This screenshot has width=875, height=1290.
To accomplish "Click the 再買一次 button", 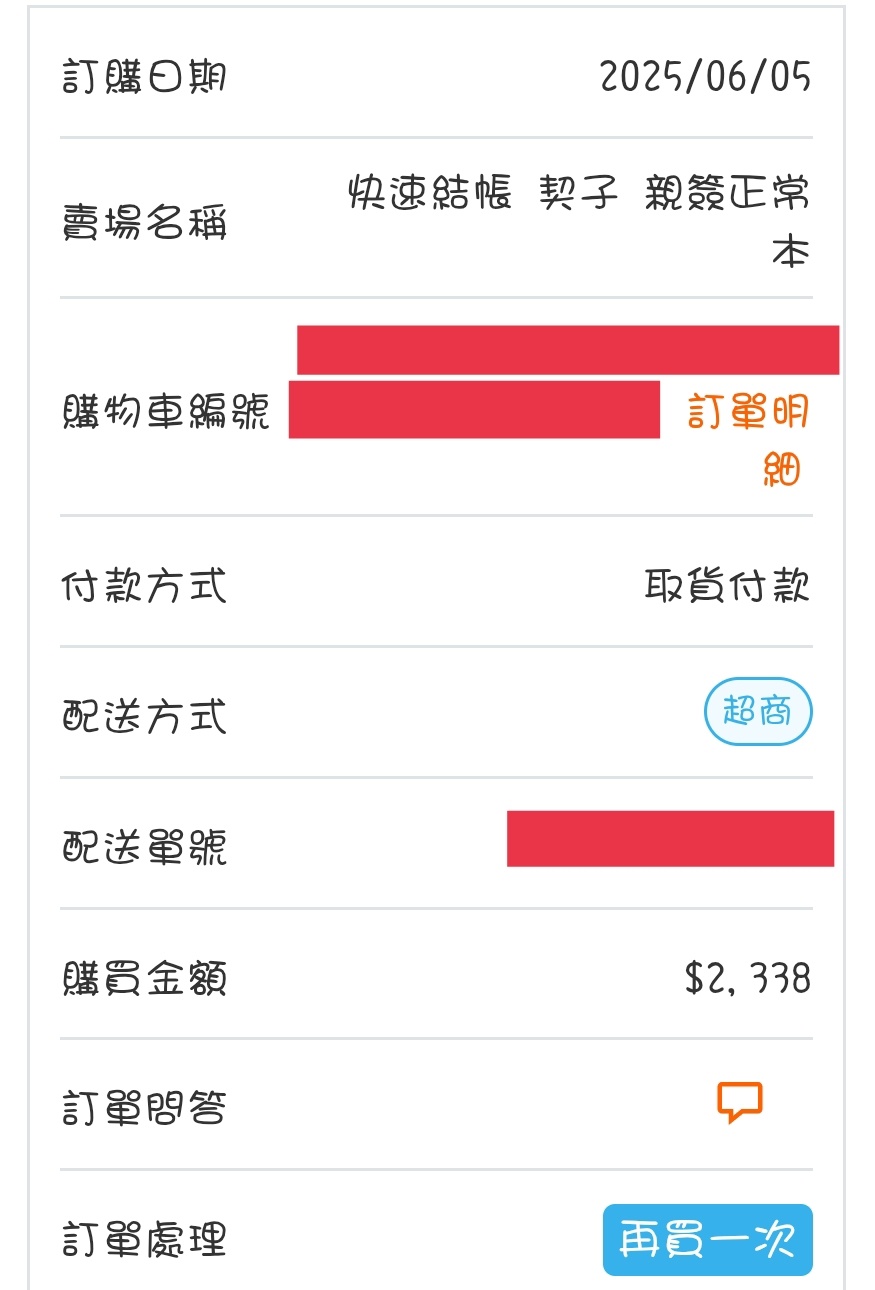I will [x=708, y=1240].
